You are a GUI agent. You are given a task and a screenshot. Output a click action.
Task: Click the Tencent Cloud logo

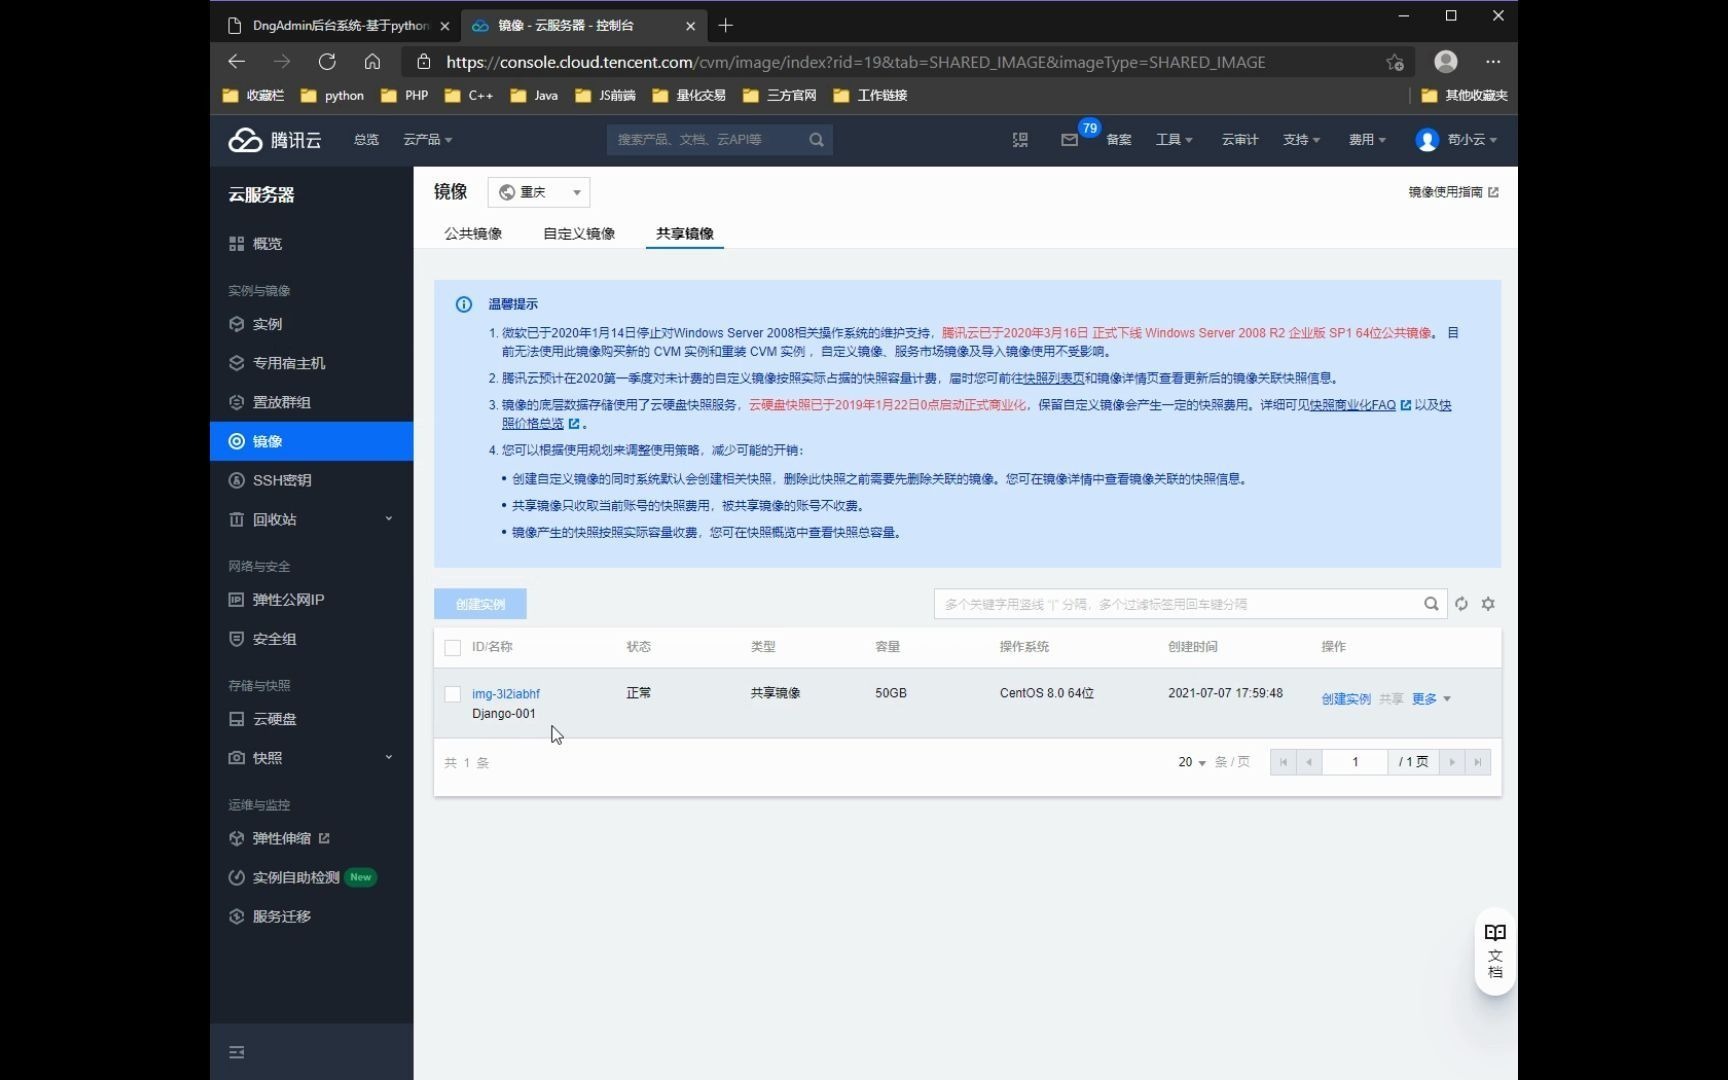click(x=274, y=139)
